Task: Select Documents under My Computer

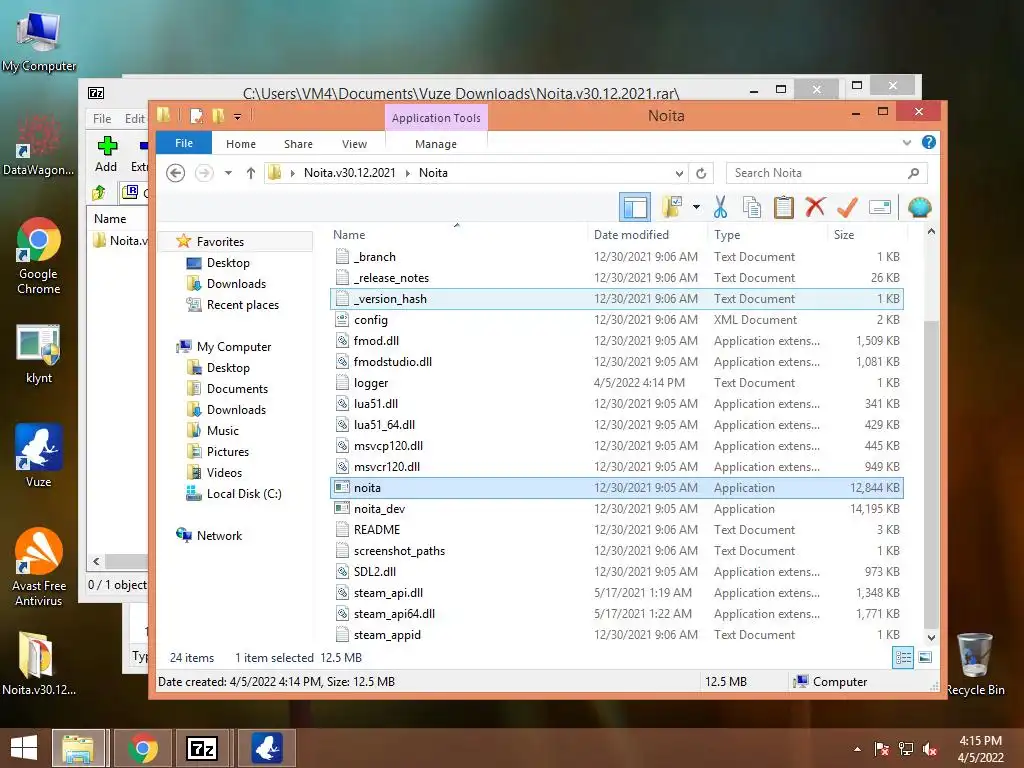Action: click(x=237, y=389)
